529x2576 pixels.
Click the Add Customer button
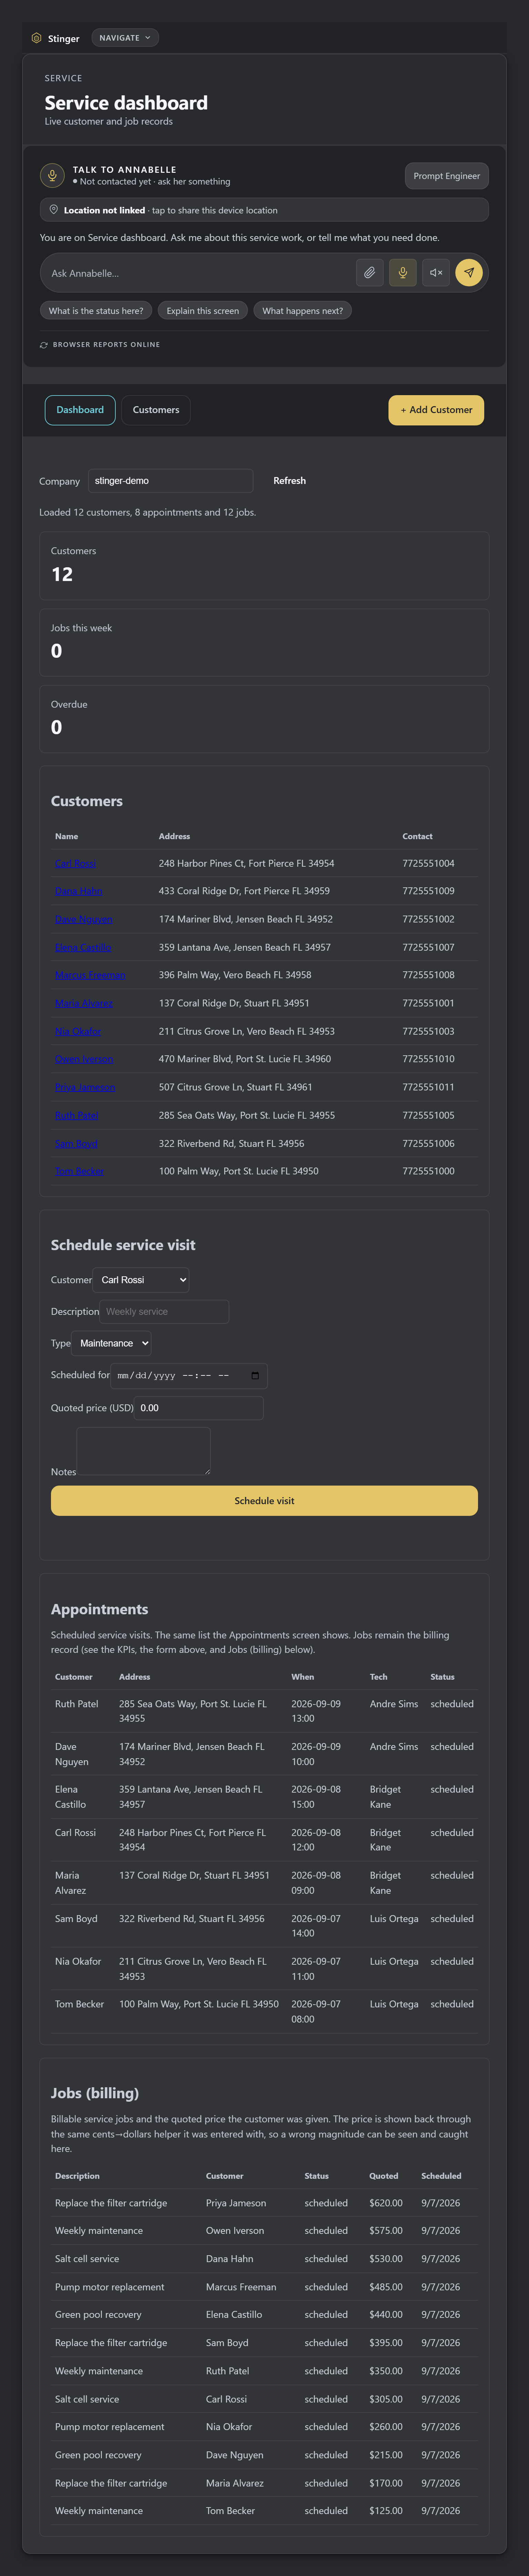(x=436, y=410)
